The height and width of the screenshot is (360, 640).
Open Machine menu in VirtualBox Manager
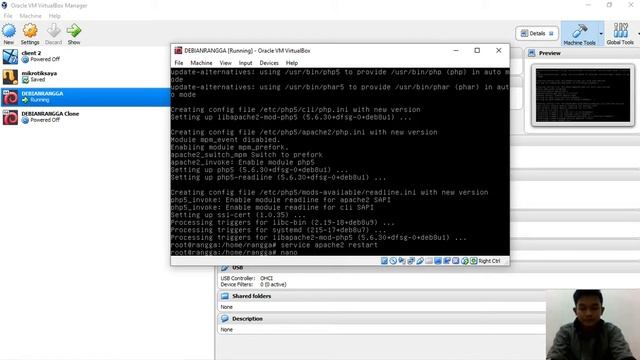click(x=31, y=16)
